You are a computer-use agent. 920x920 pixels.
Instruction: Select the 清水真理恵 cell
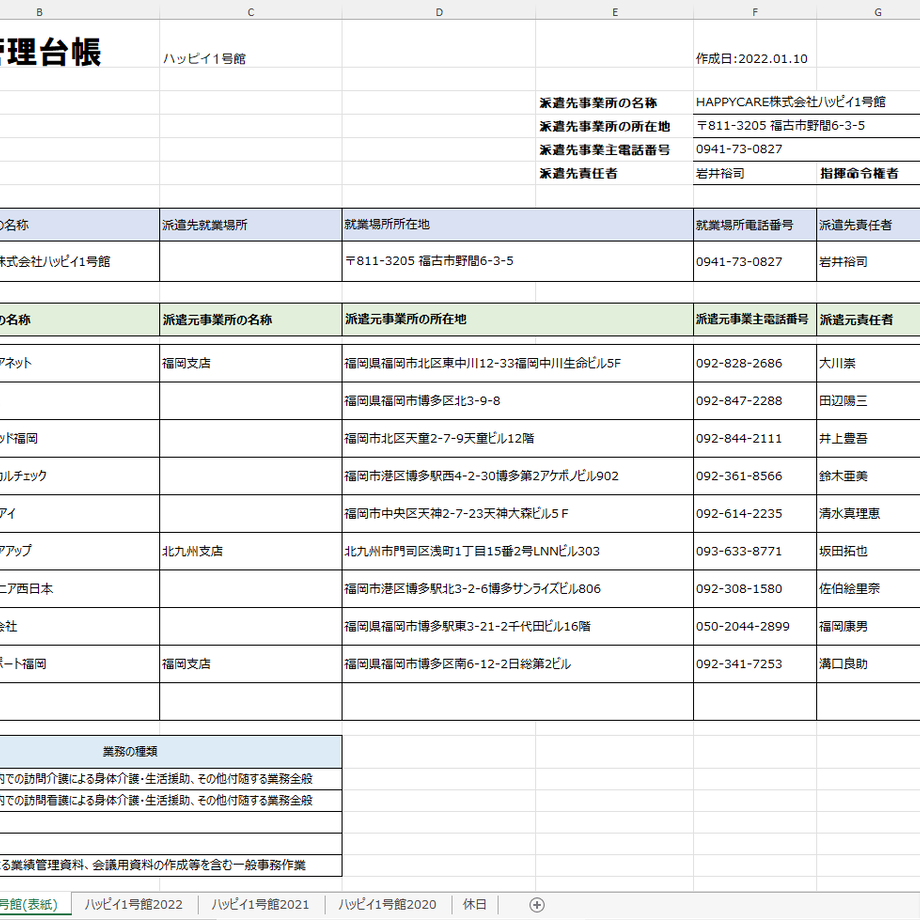[868, 513]
